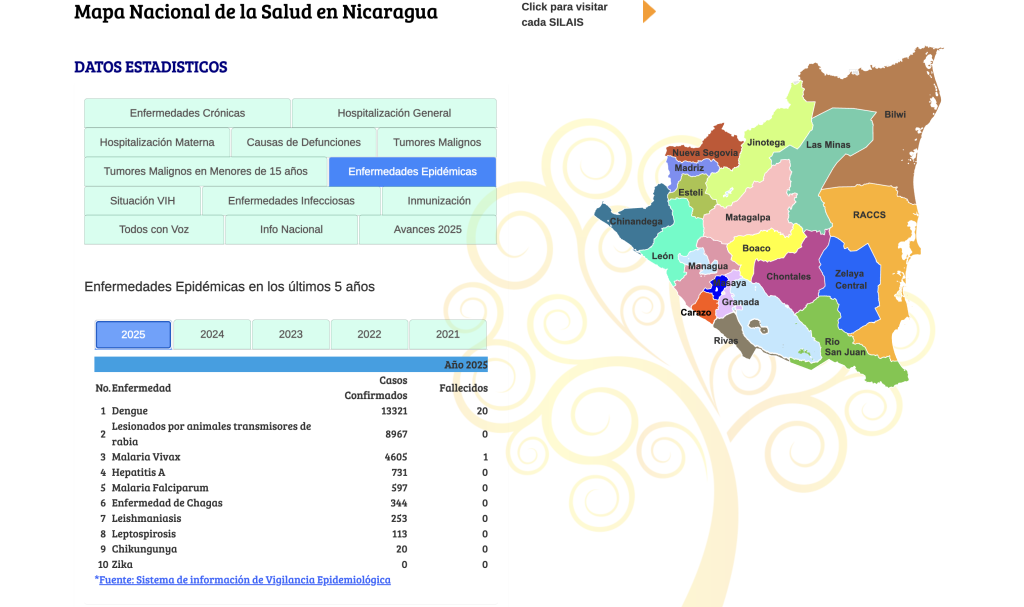Open the Tumores Malignos tab

point(437,142)
